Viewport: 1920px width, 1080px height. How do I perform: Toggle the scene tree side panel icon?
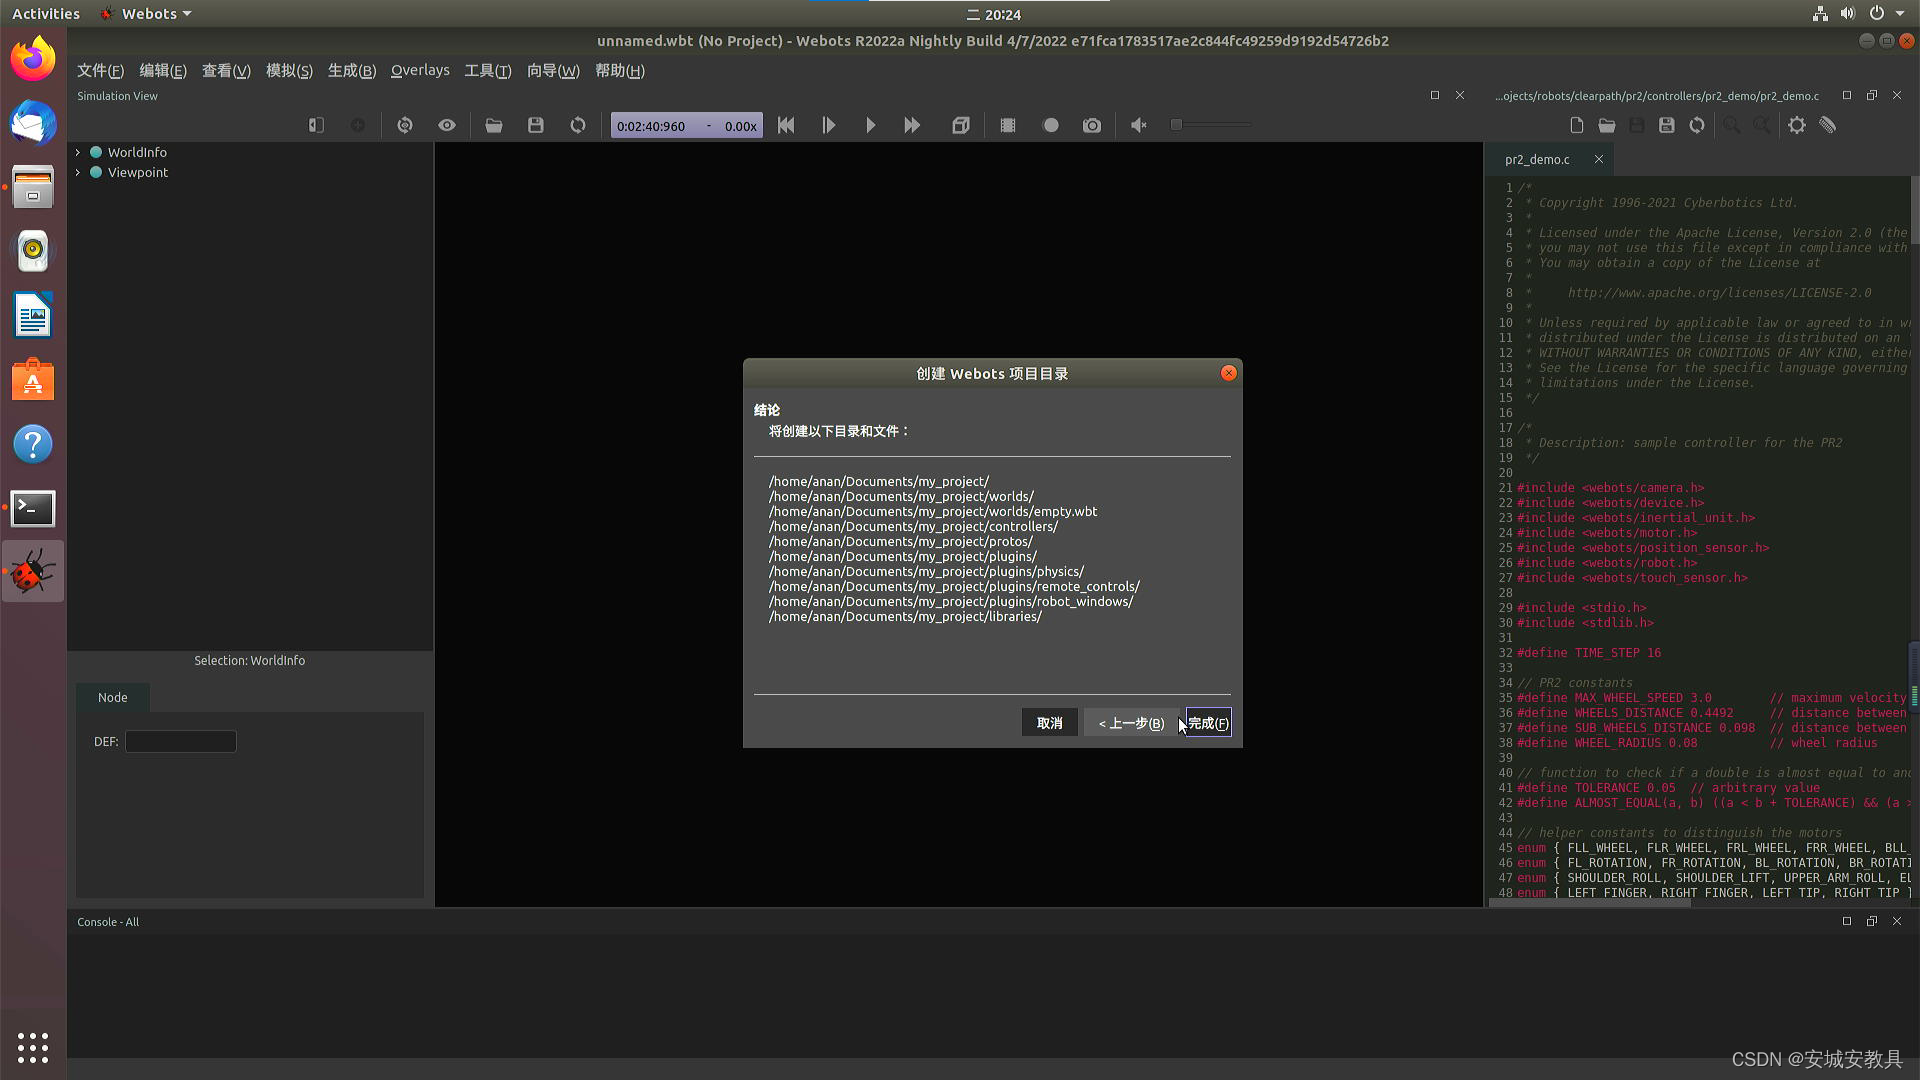click(x=316, y=125)
